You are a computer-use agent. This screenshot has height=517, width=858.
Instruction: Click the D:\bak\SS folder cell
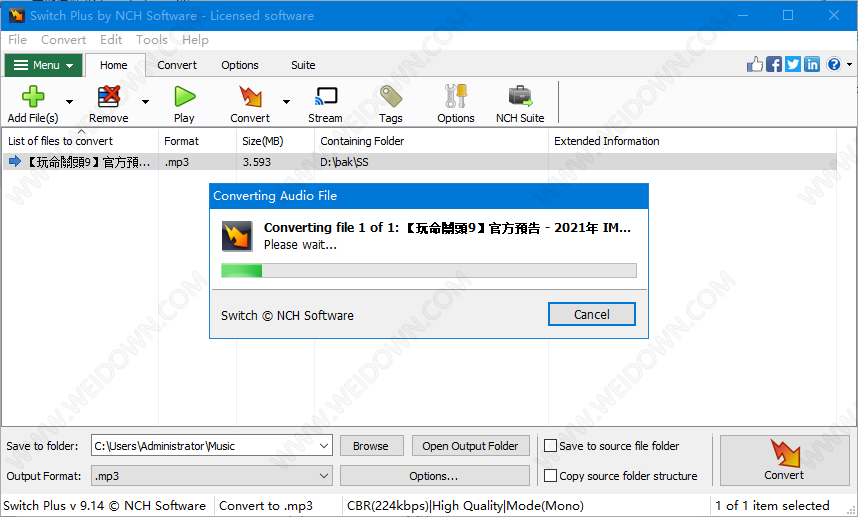(x=344, y=162)
